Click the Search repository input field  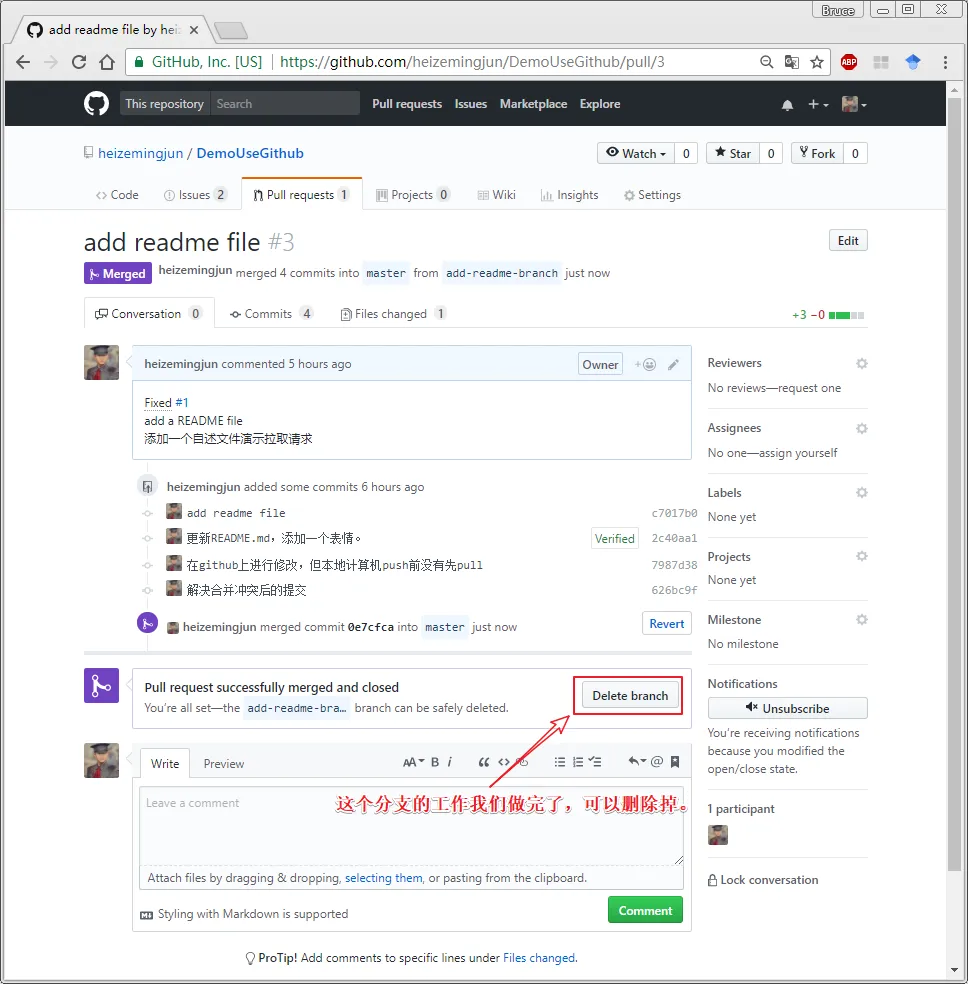click(285, 104)
